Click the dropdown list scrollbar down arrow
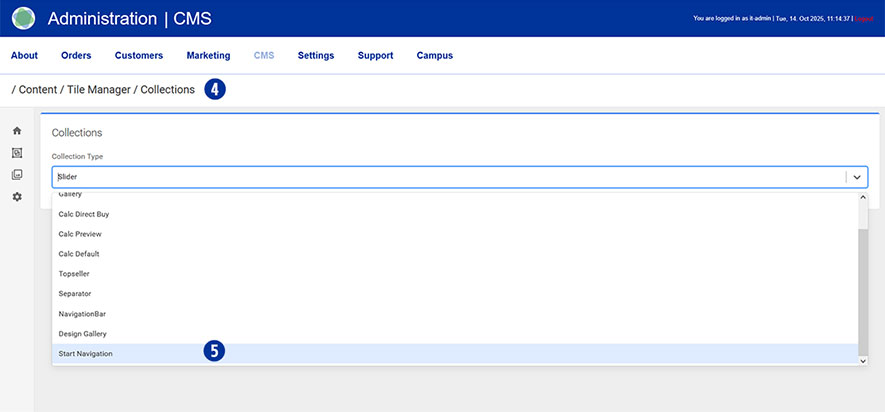Screen dimensions: 885x412 [x=863, y=360]
